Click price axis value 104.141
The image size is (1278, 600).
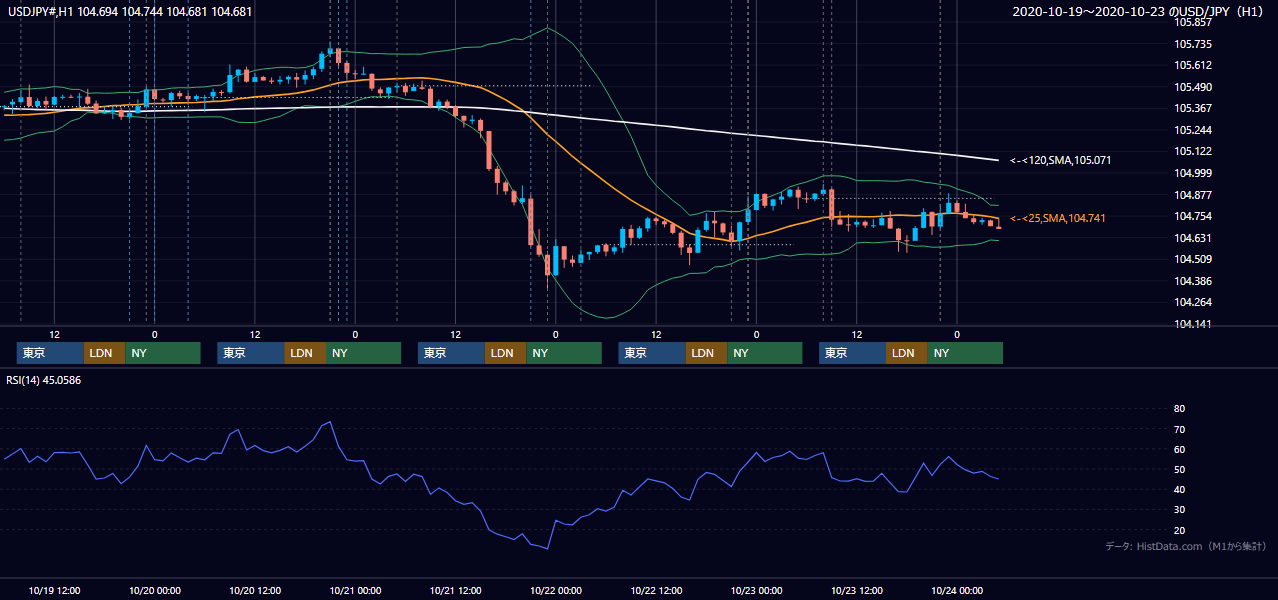coord(1193,324)
